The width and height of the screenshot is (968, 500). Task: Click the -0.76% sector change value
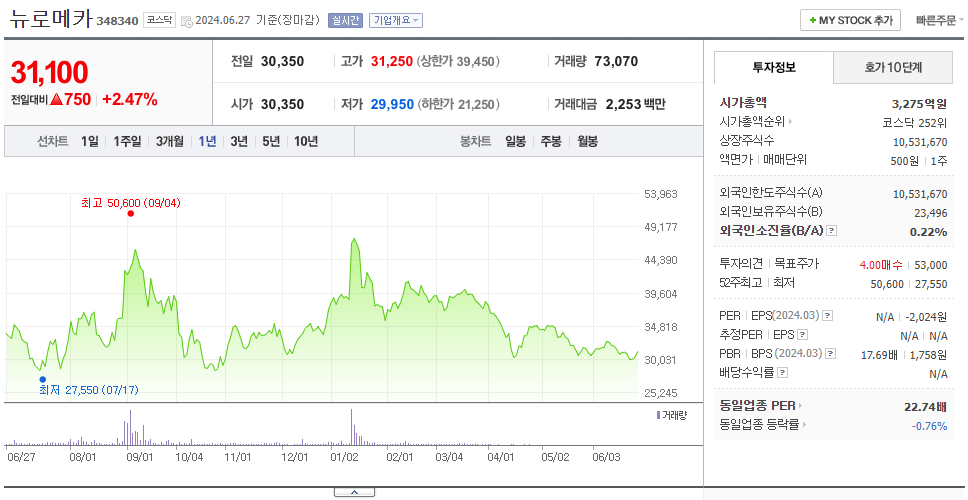929,426
